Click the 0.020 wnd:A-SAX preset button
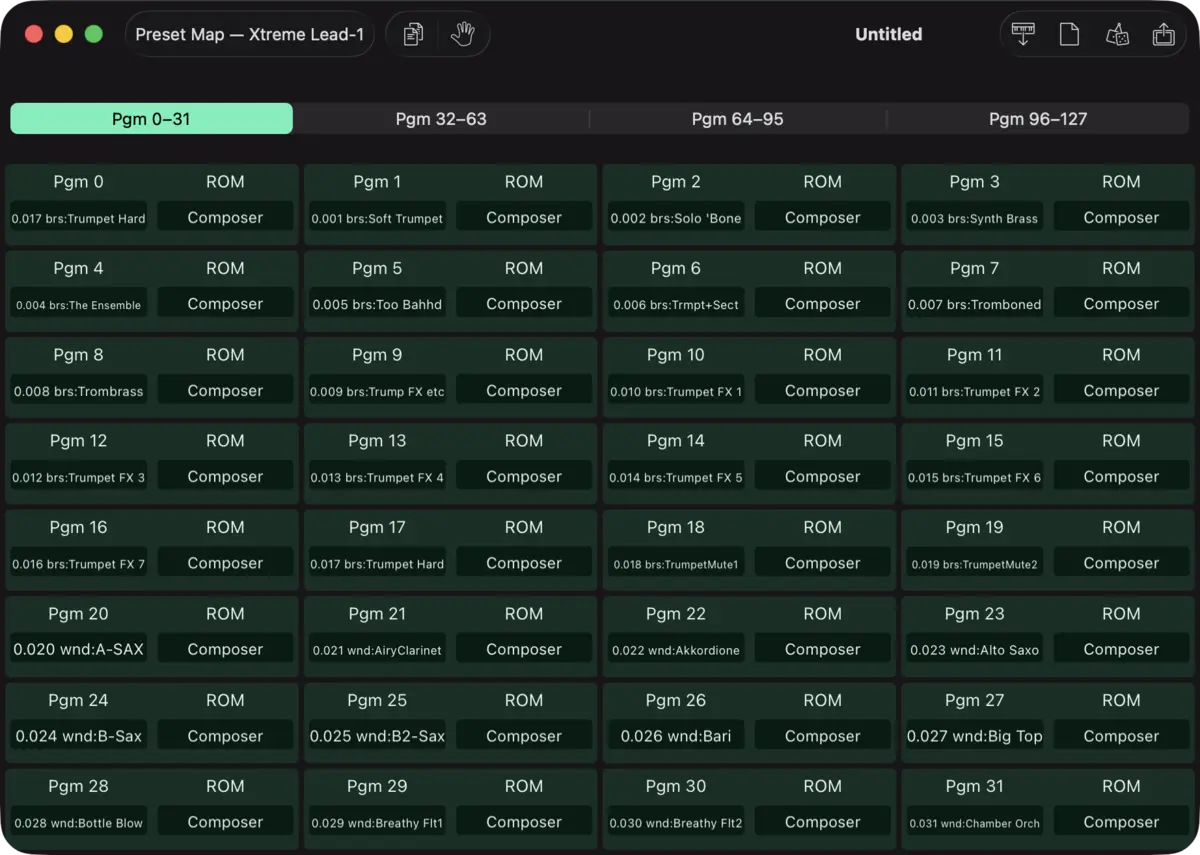This screenshot has width=1200, height=855. tap(78, 650)
